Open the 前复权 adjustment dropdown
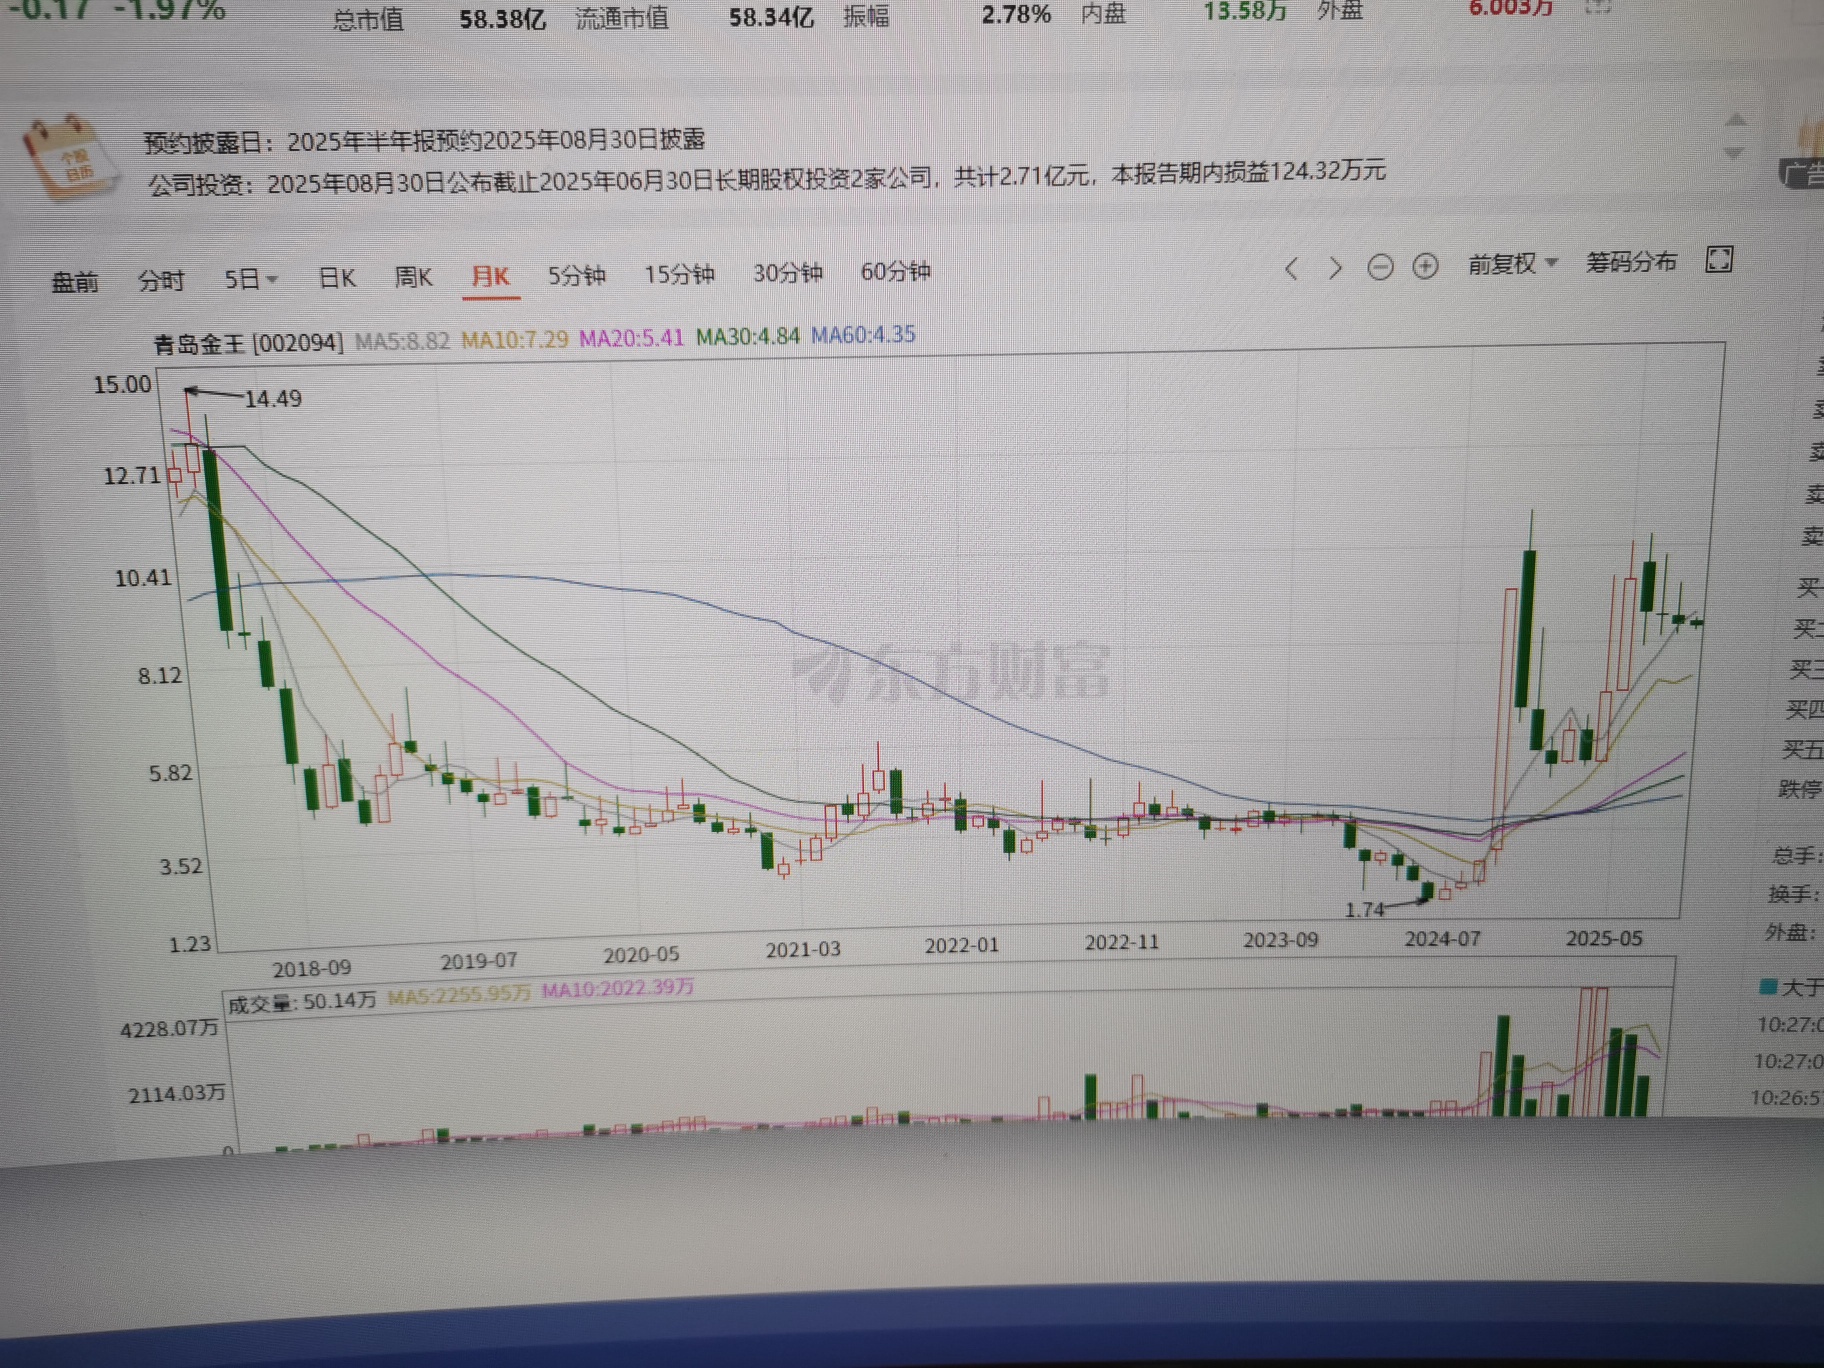The height and width of the screenshot is (1368, 1824). tap(1512, 264)
